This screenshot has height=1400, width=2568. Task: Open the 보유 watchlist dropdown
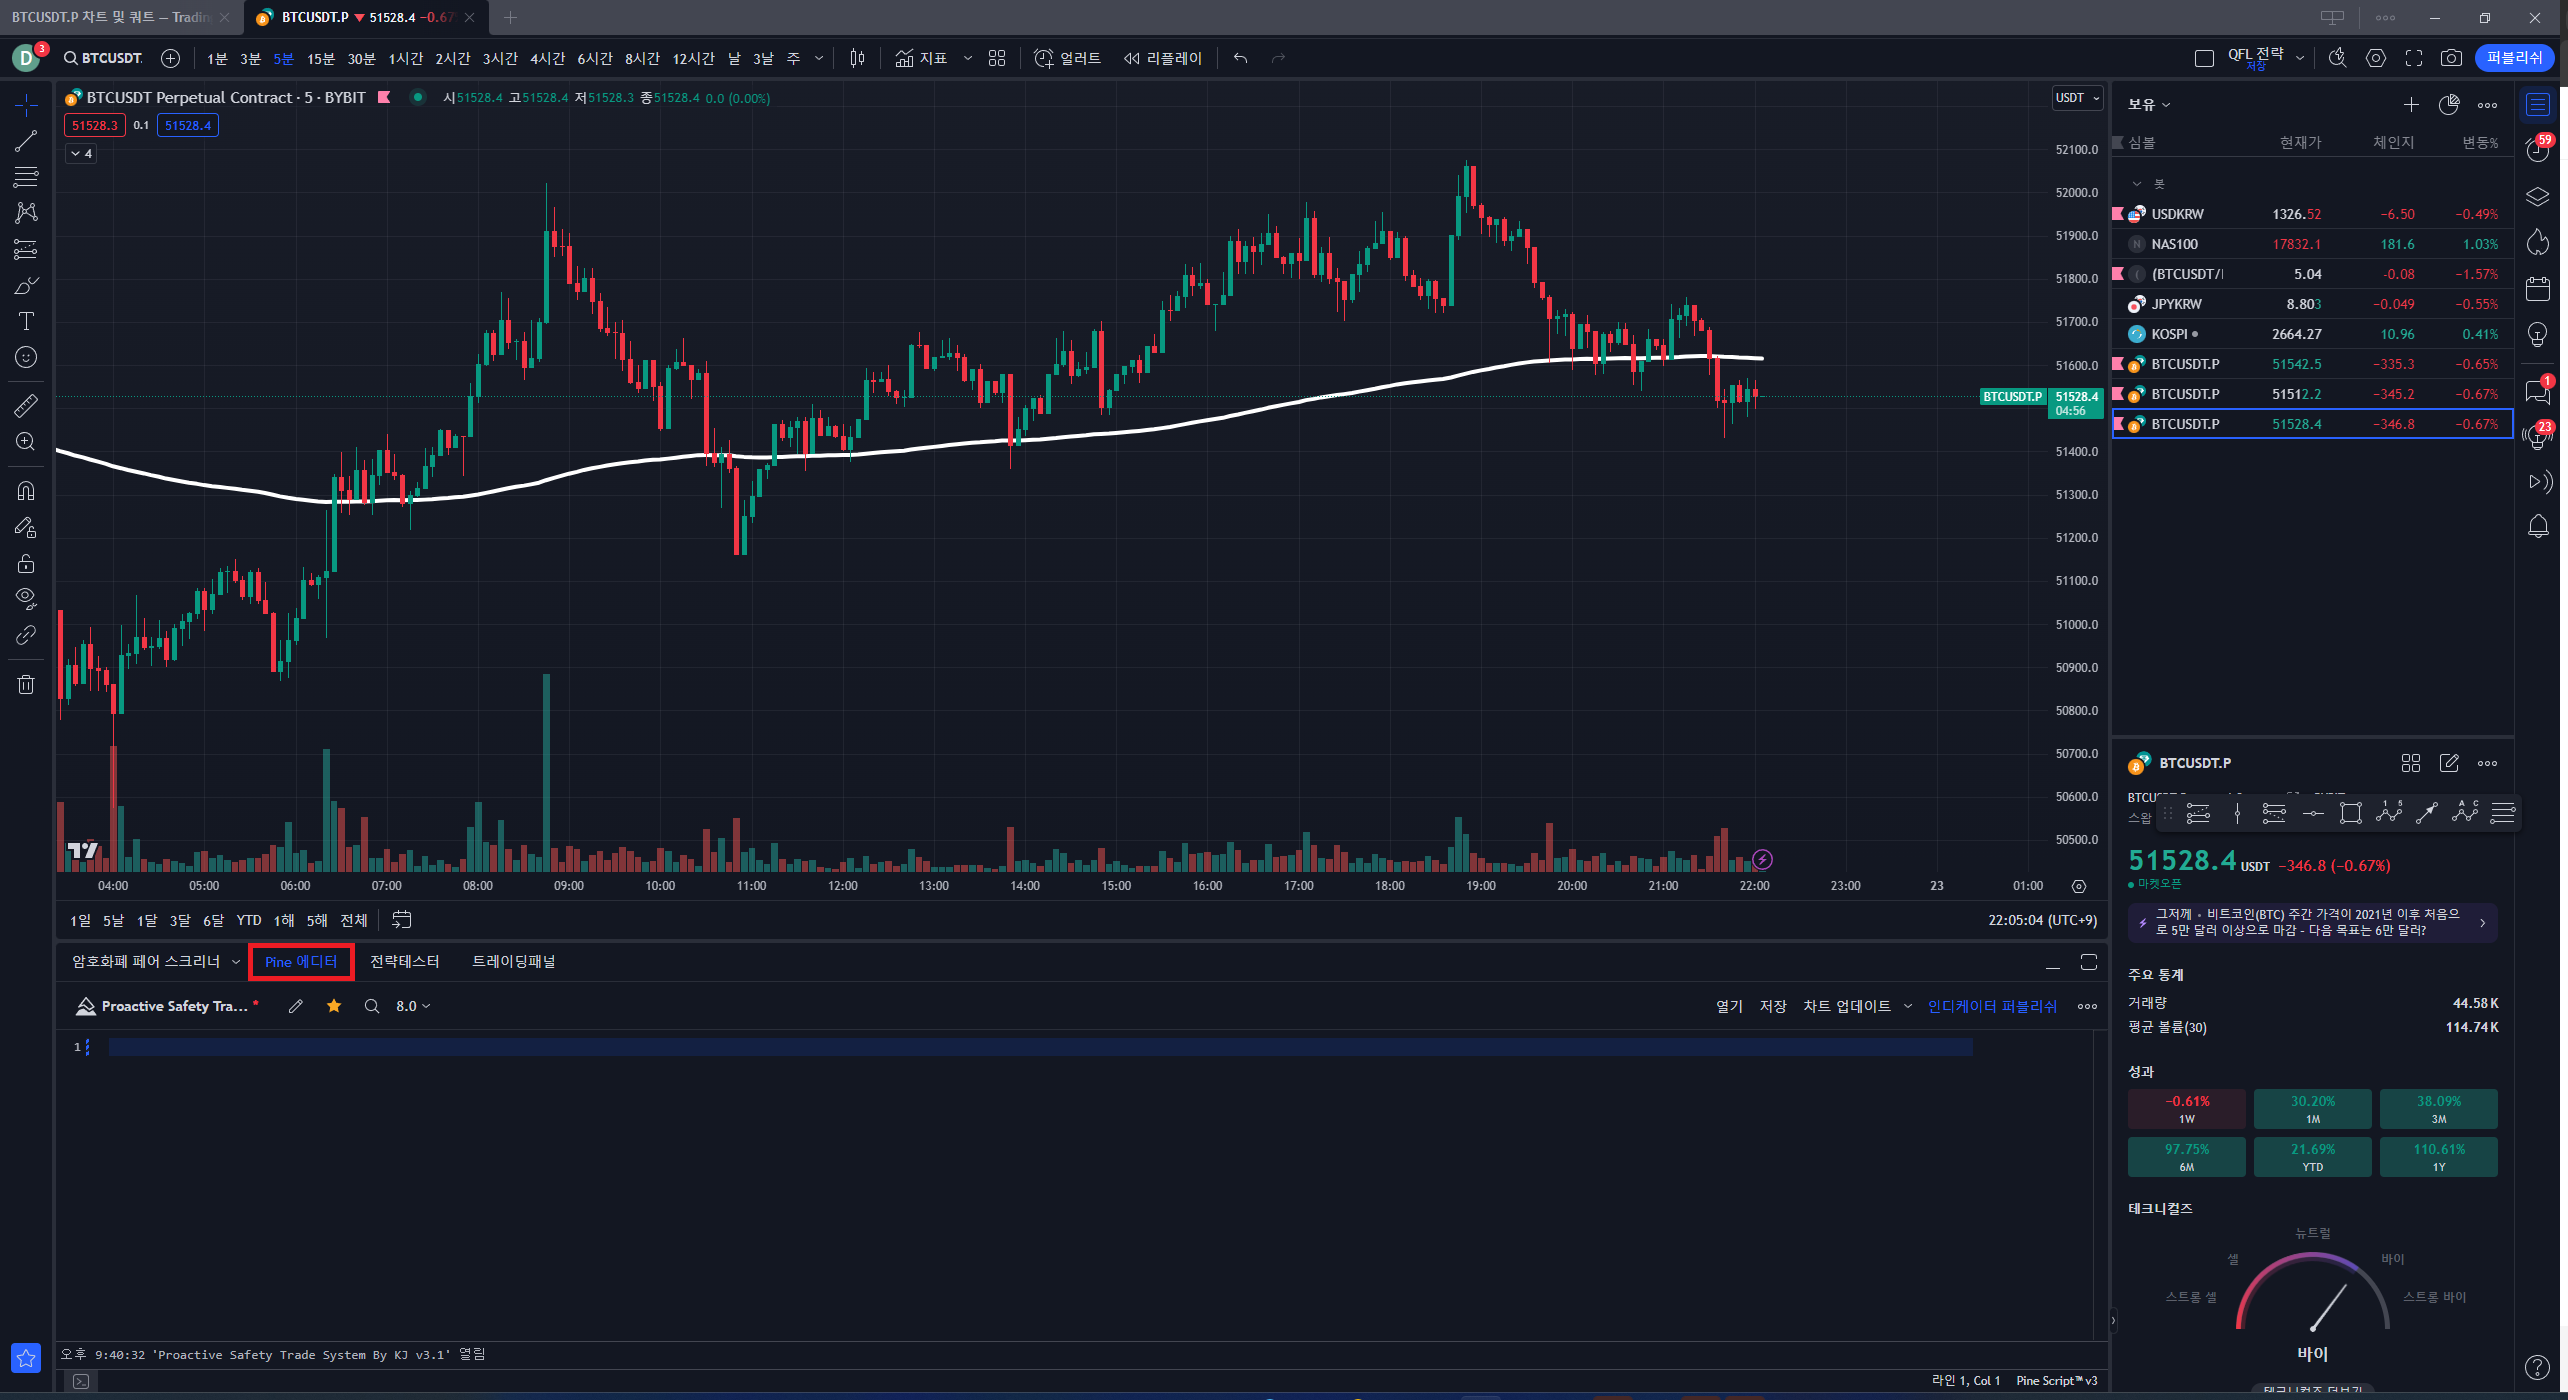[2149, 104]
